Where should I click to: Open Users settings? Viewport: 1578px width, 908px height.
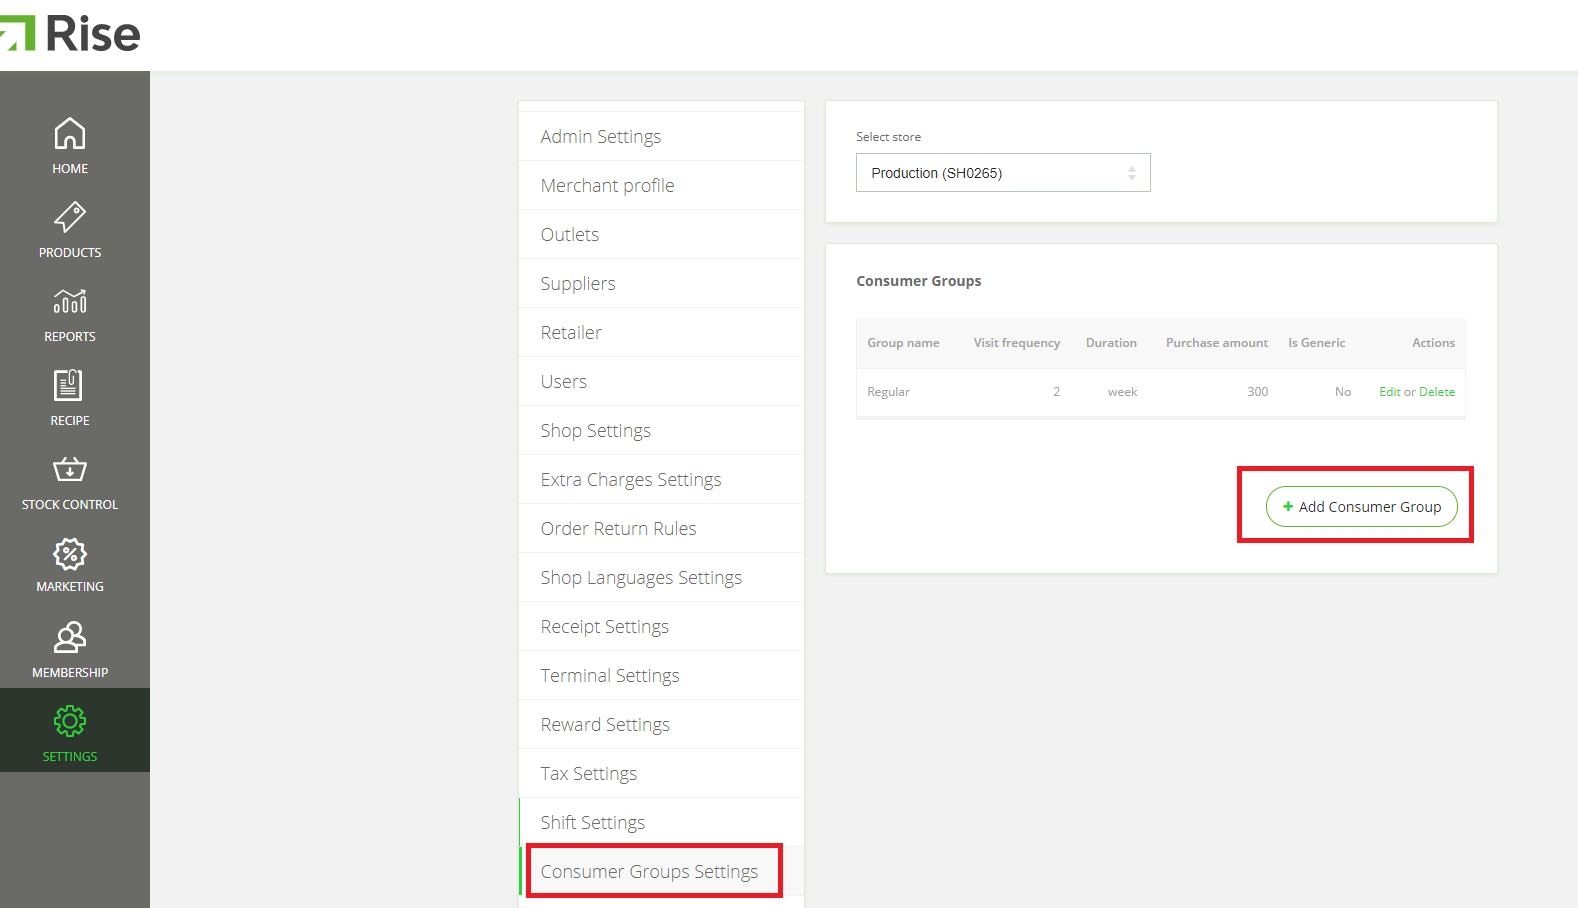661,381
